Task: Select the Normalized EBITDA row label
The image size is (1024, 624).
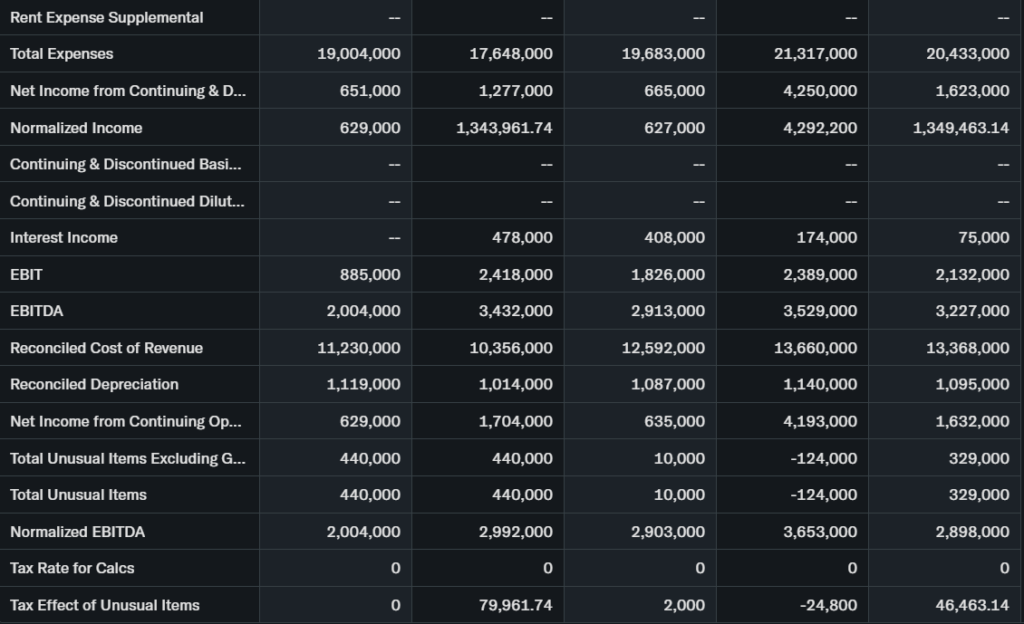Action: pyautogui.click(x=77, y=532)
